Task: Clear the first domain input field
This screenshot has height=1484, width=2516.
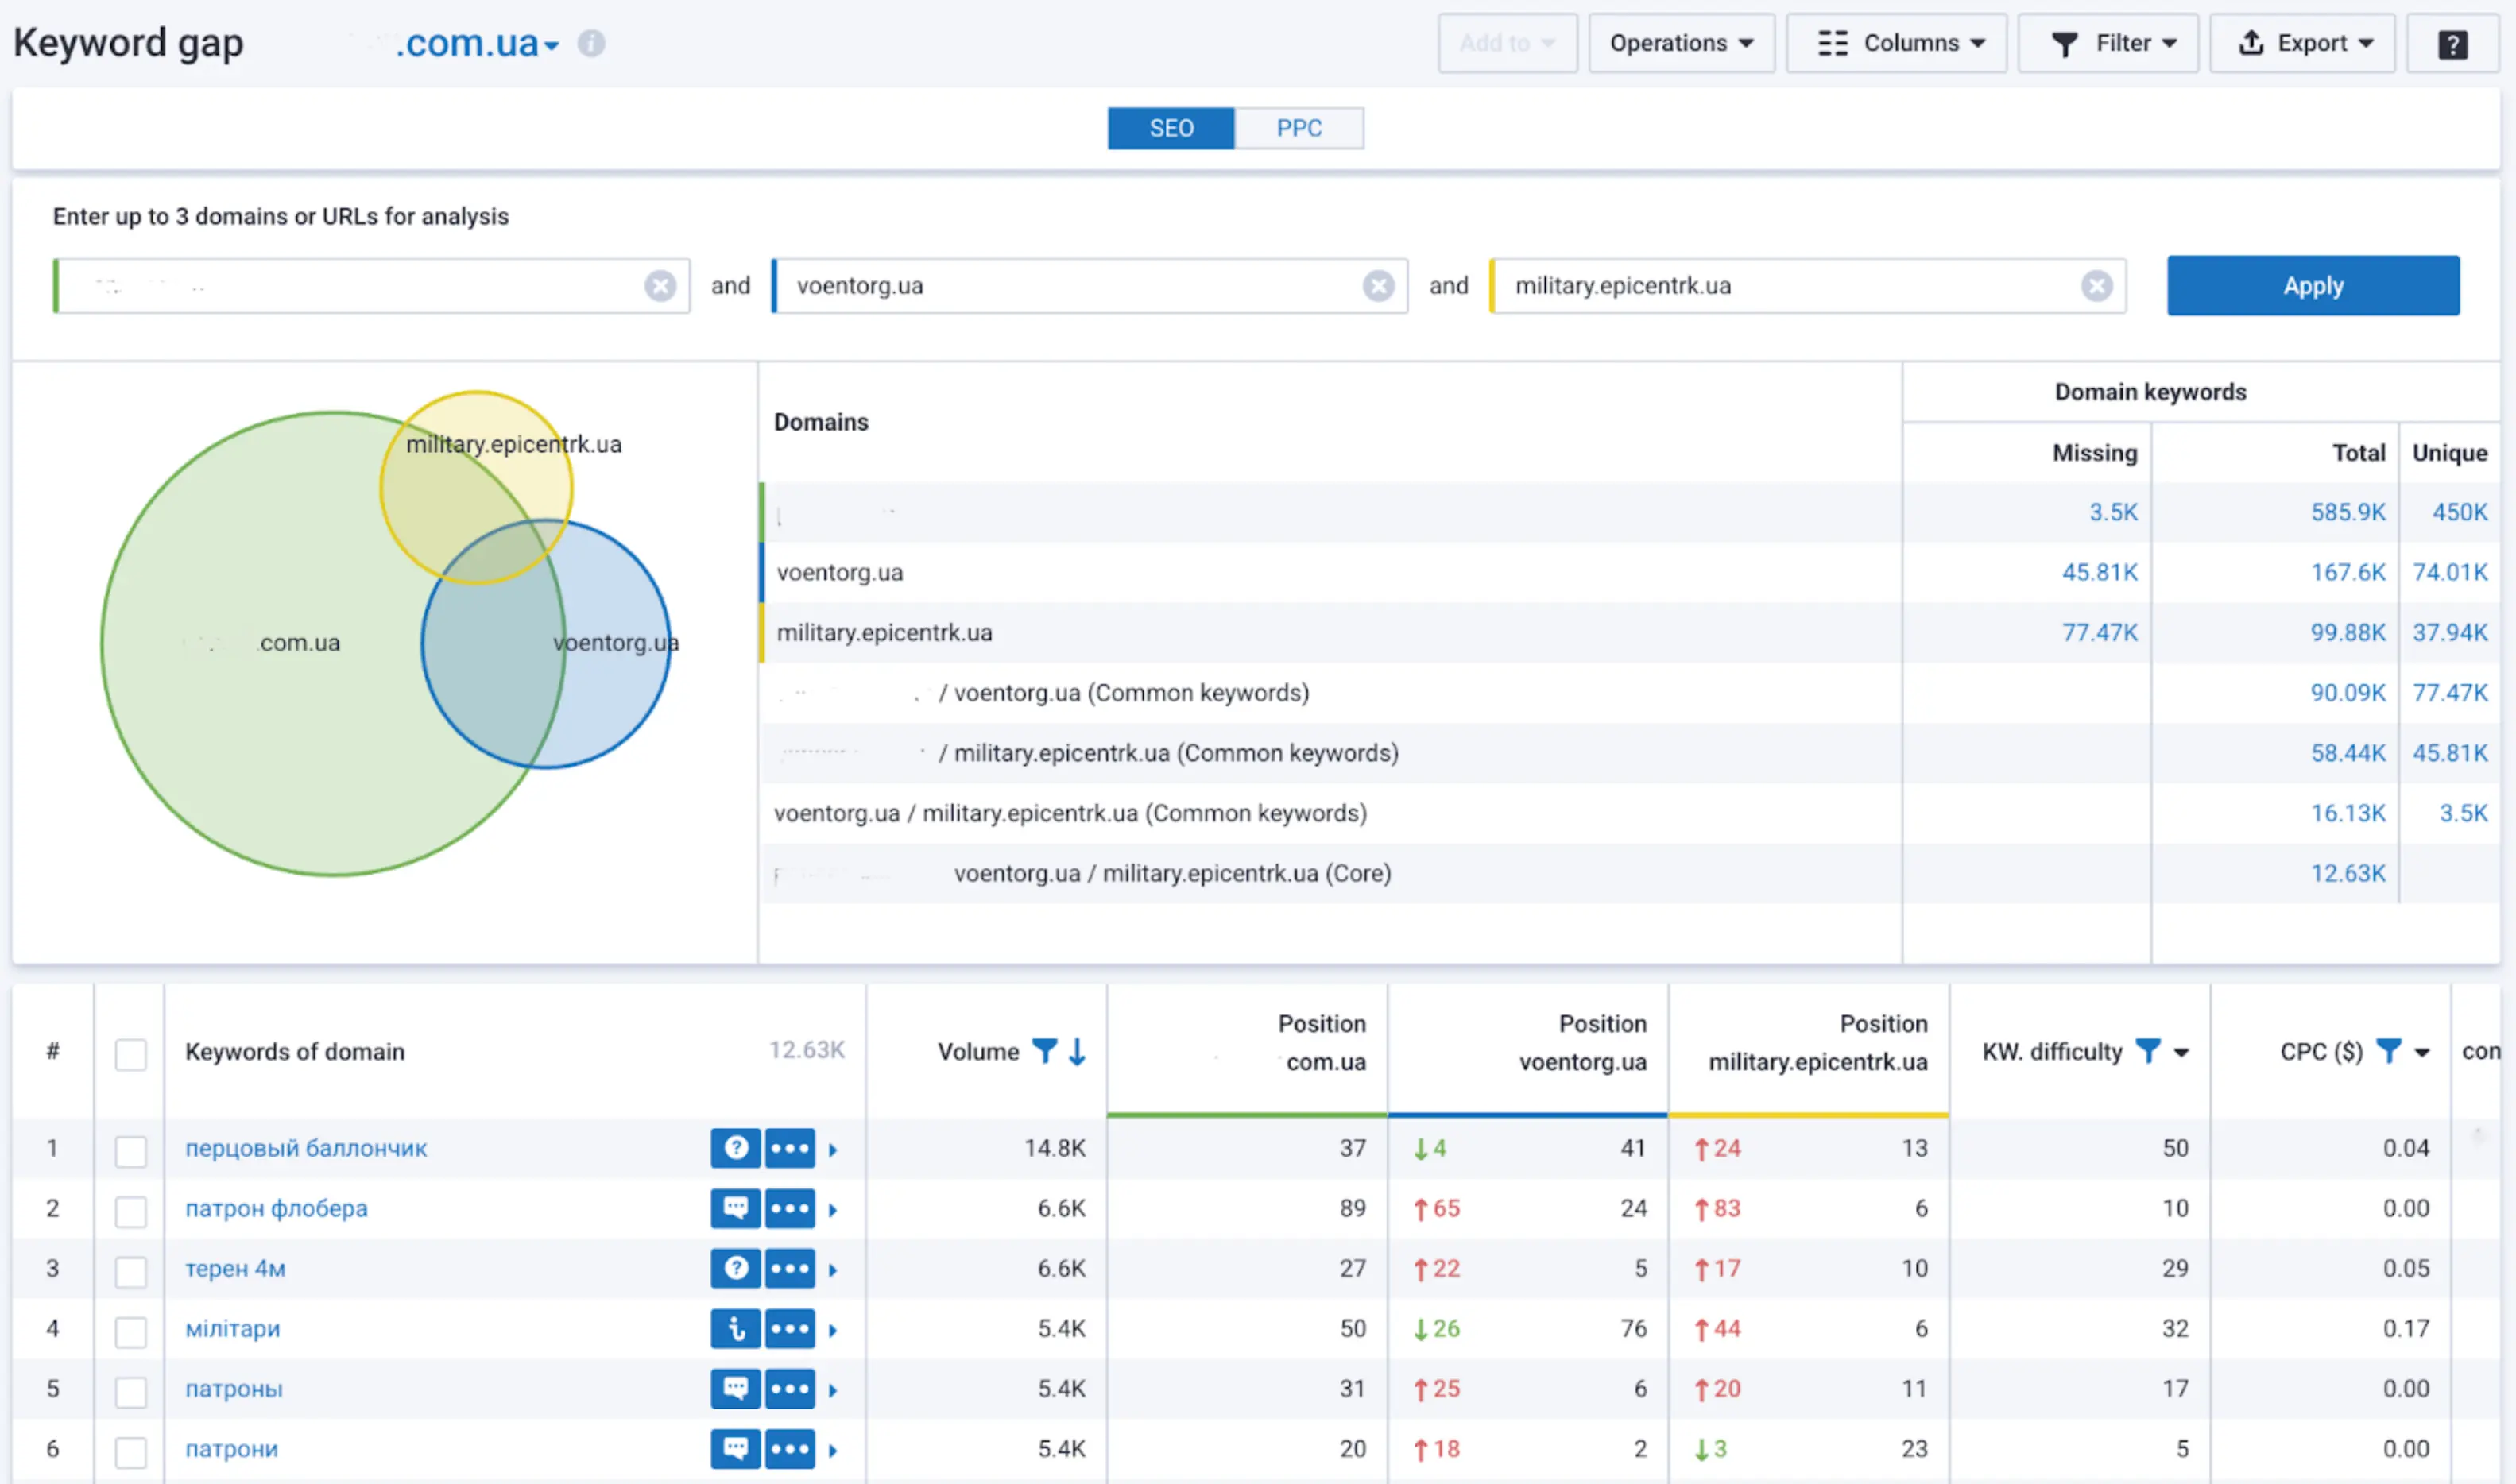Action: pos(660,286)
